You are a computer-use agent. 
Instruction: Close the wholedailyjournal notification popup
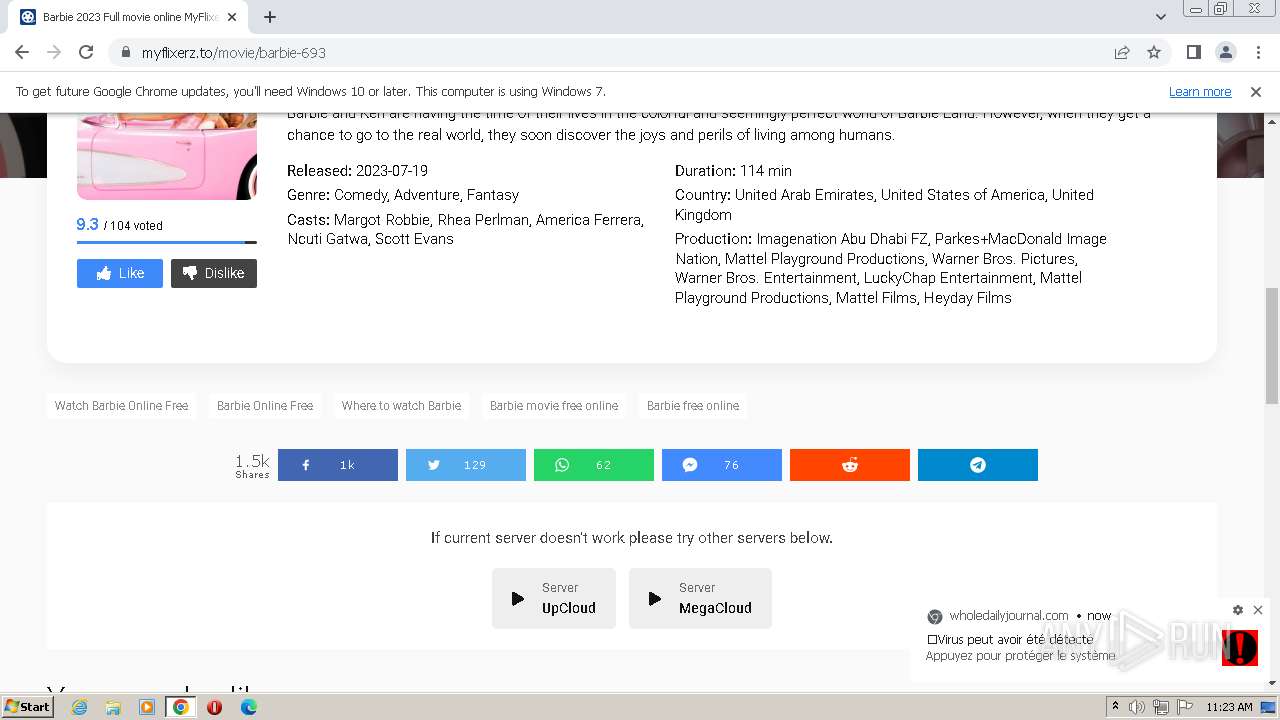point(1258,610)
